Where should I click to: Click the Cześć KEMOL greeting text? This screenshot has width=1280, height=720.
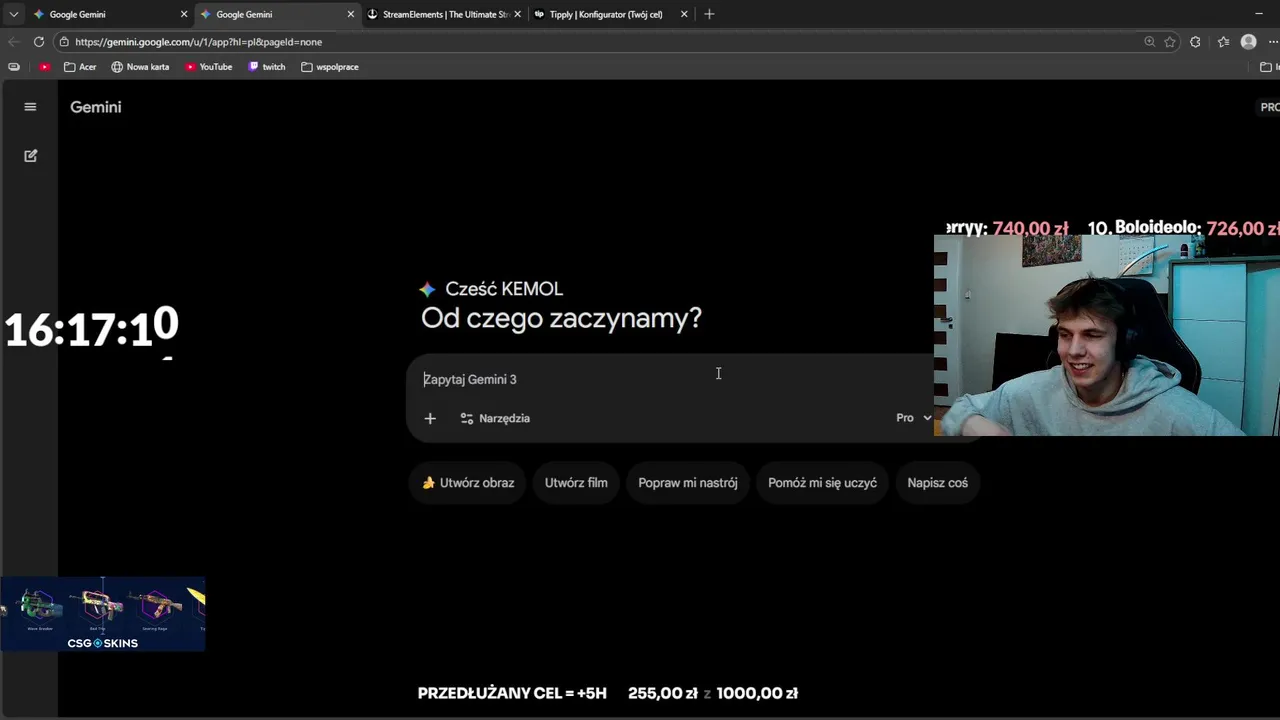[x=504, y=289]
